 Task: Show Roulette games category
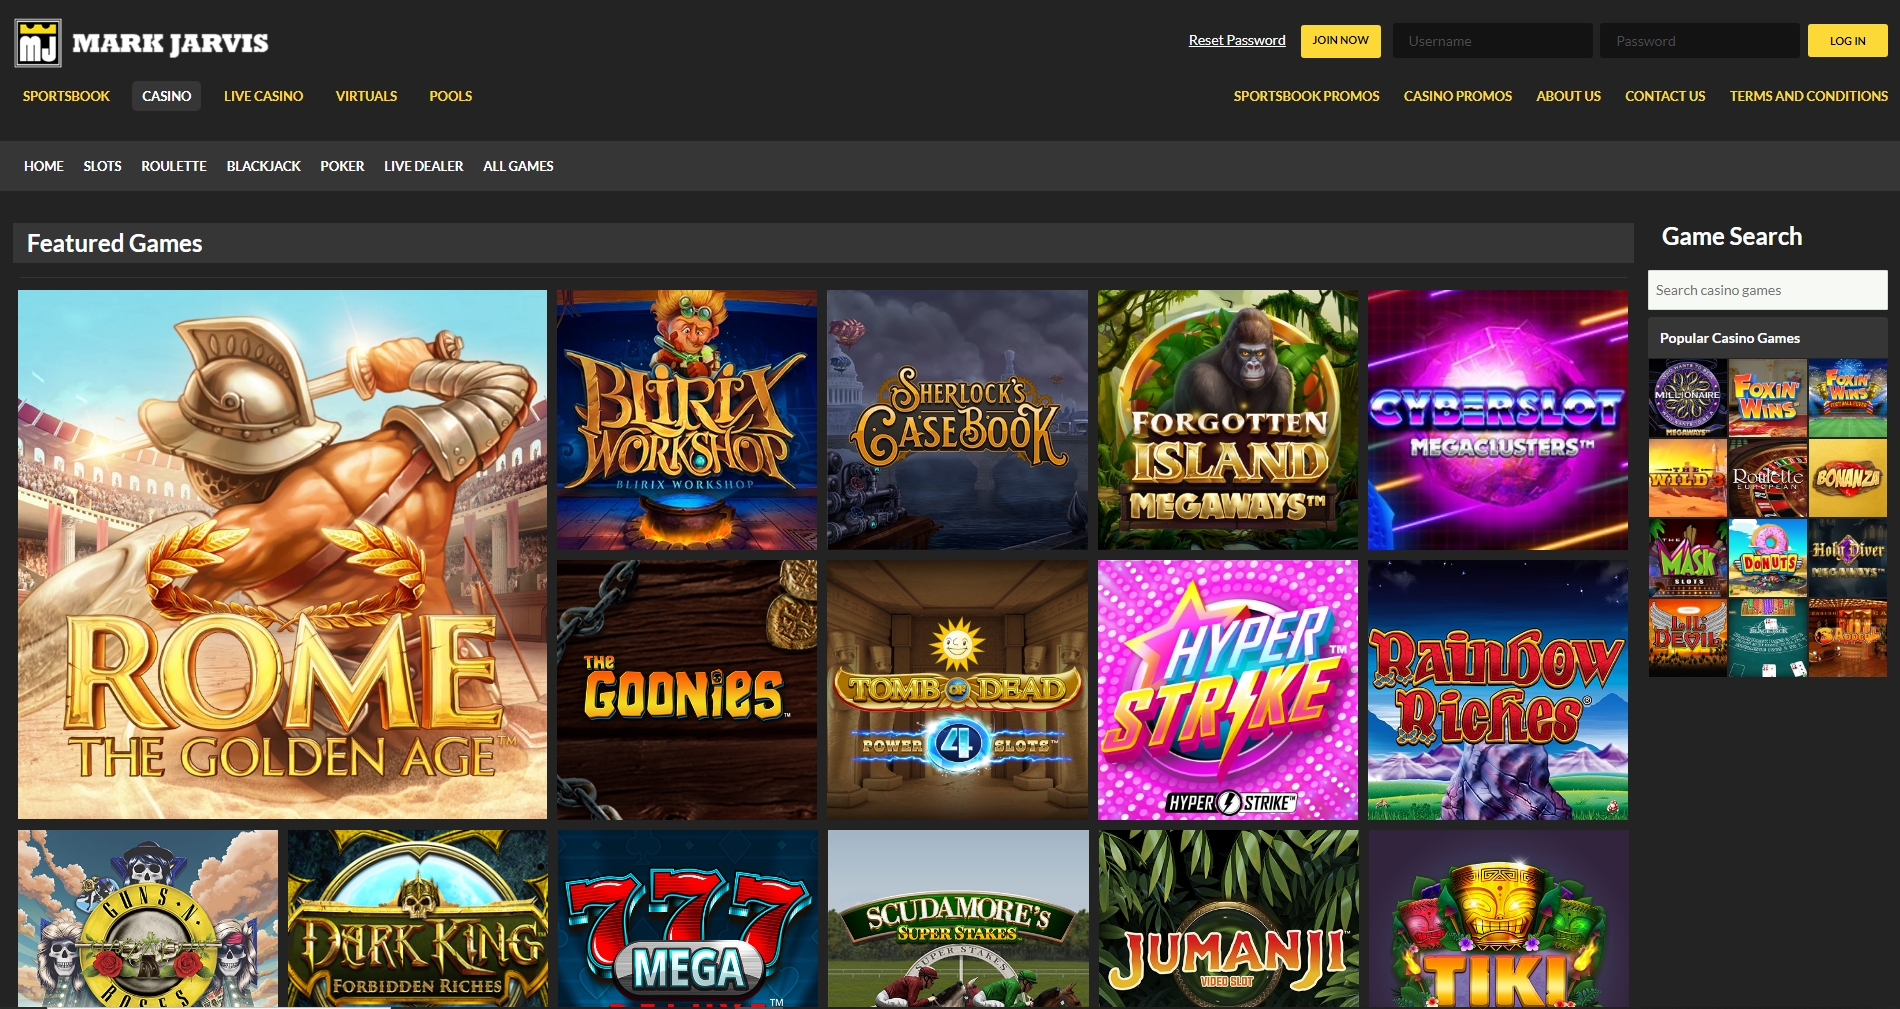coord(174,166)
